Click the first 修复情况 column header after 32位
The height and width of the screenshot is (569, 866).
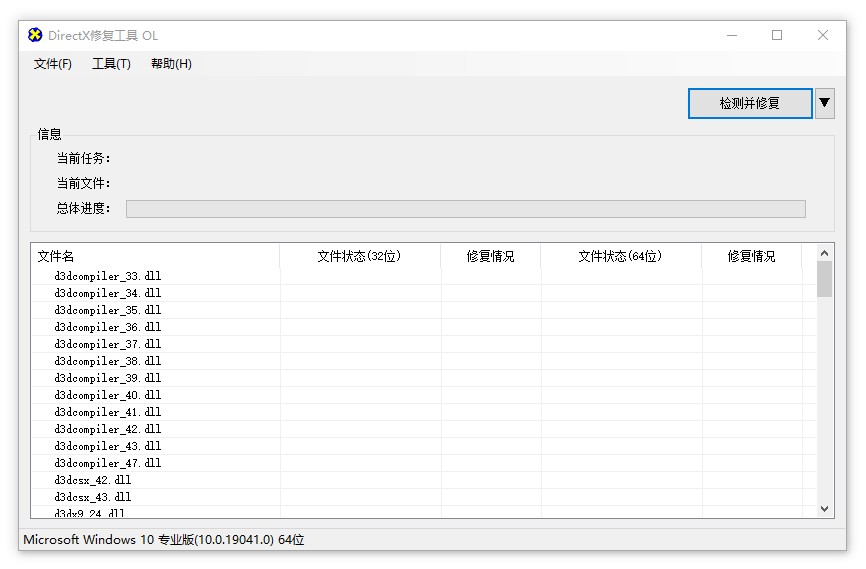pos(490,256)
